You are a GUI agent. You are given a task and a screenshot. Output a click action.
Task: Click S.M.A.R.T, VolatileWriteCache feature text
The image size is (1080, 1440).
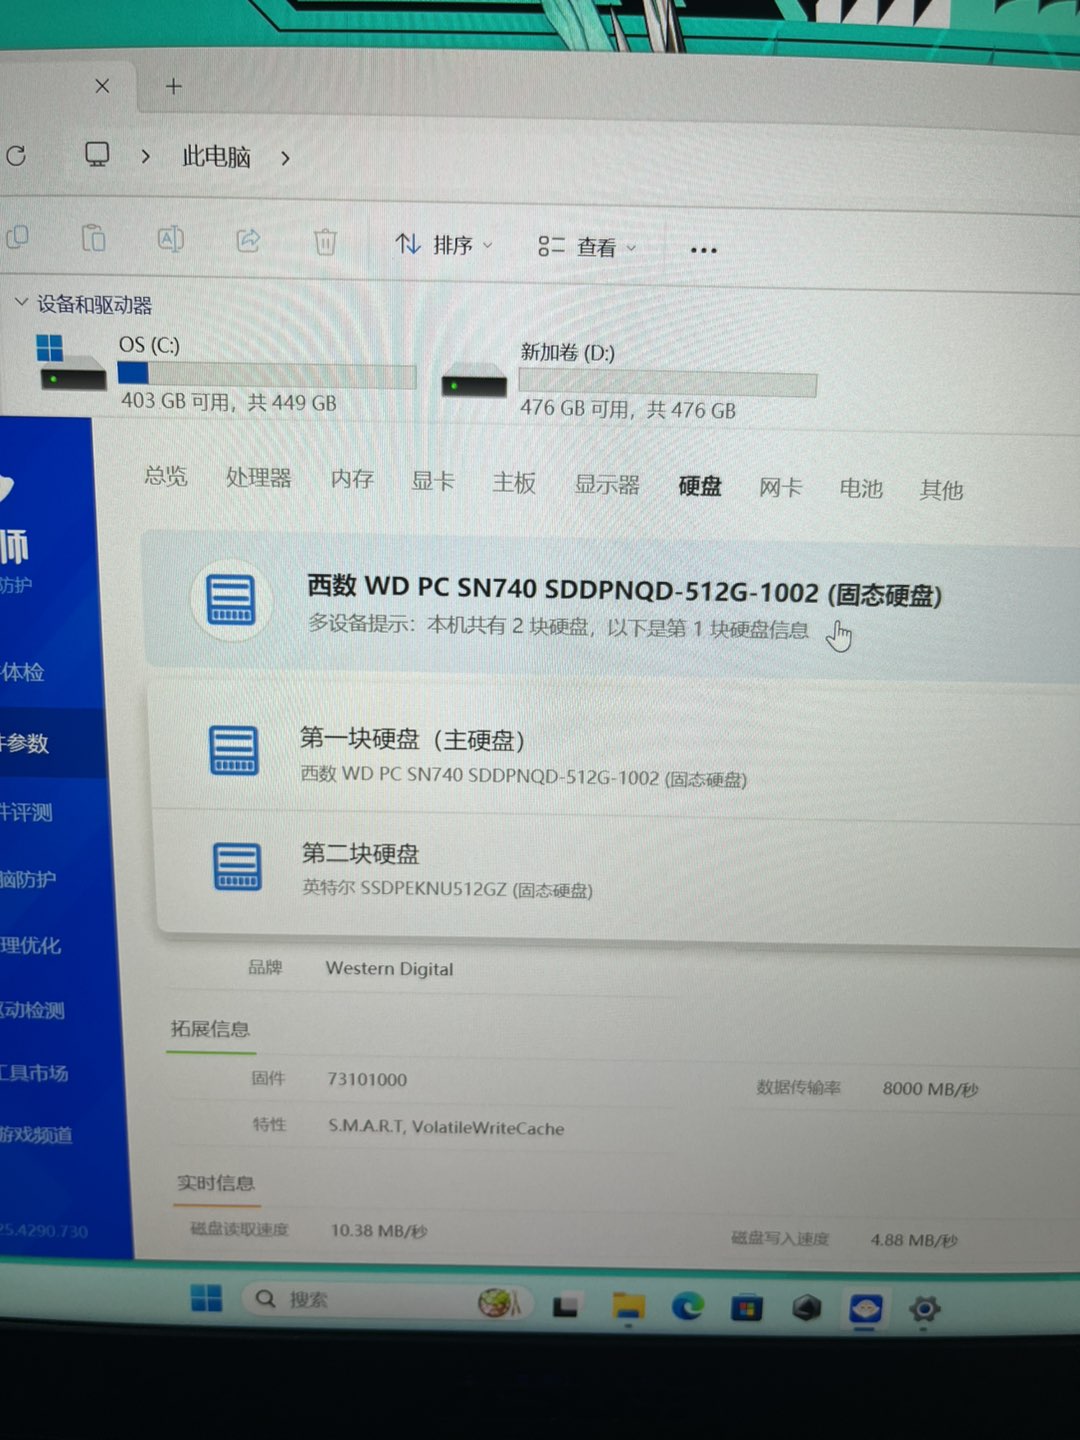coord(446,1127)
